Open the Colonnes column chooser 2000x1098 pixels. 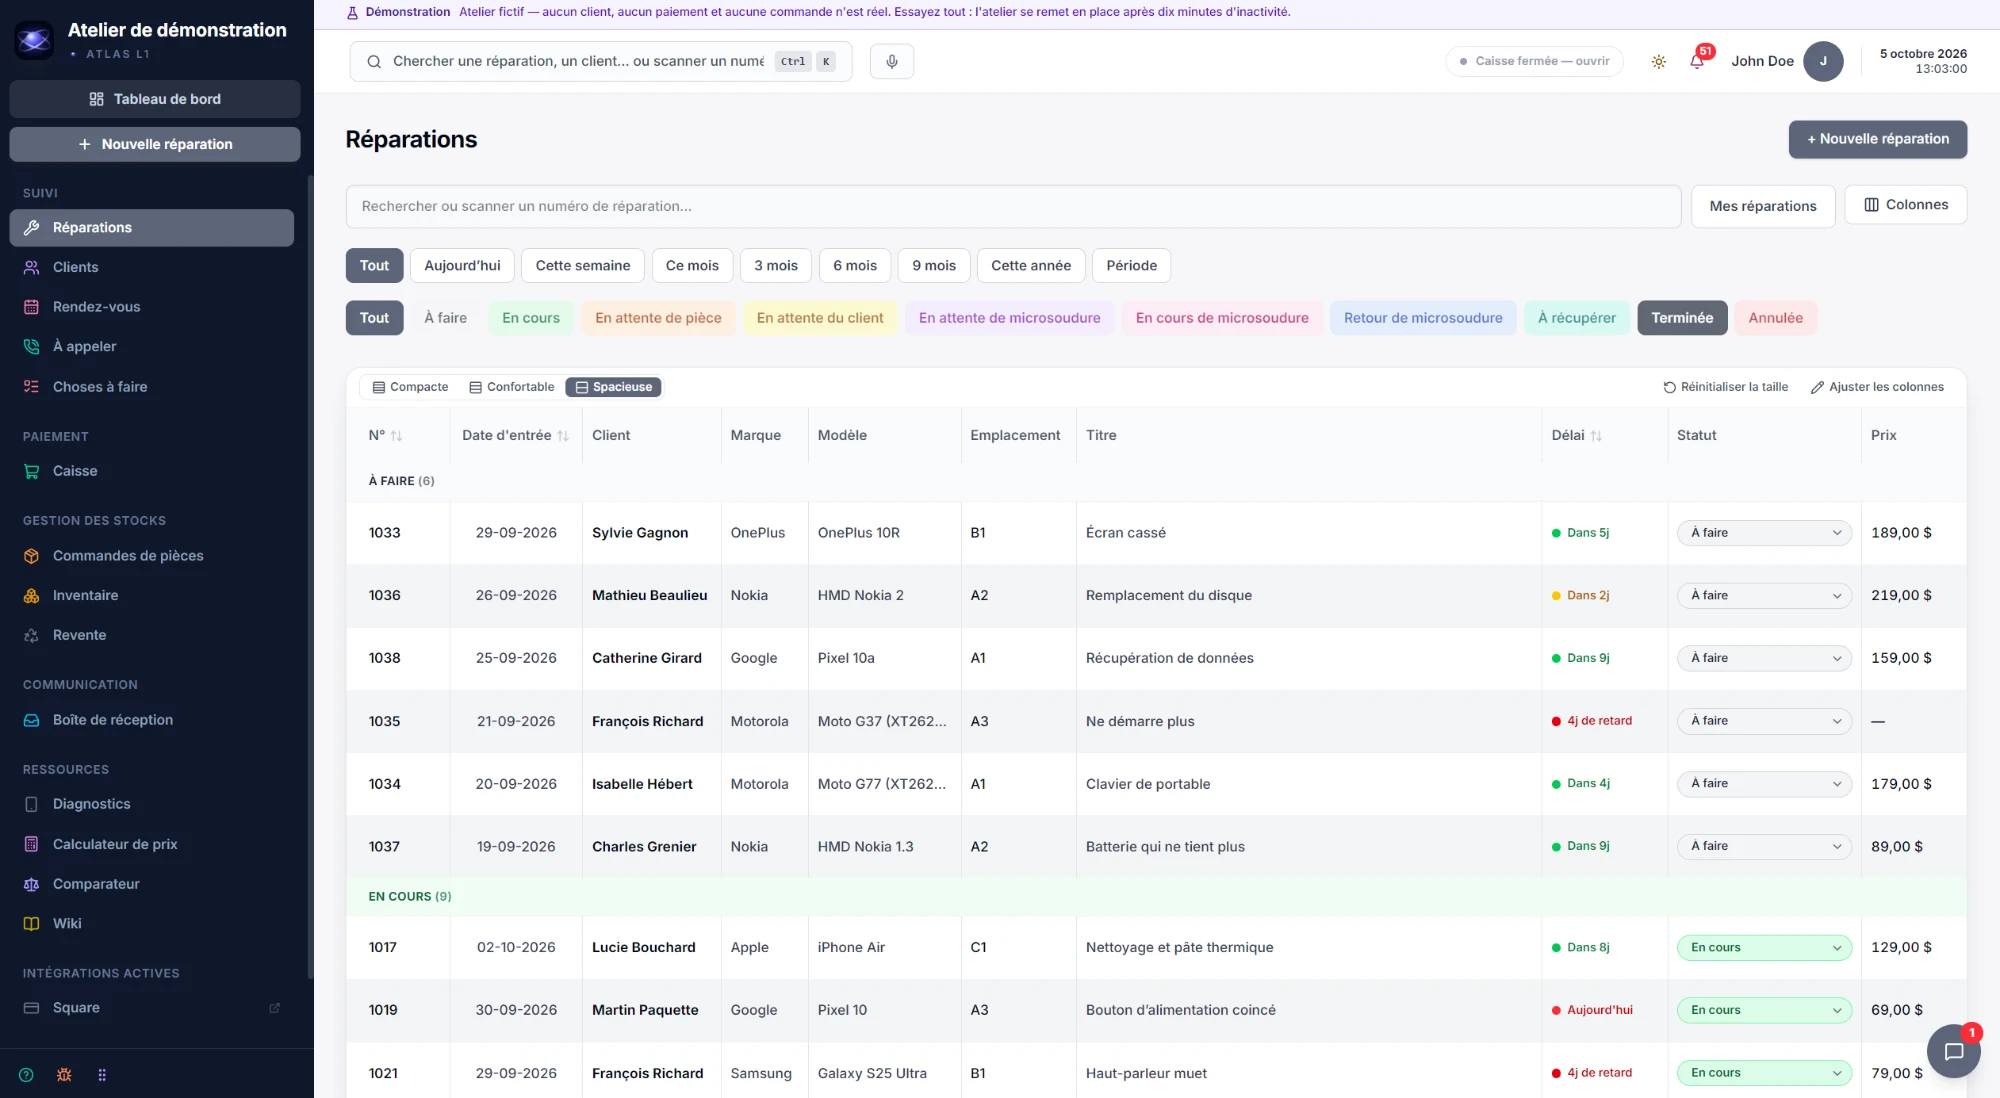click(x=1905, y=205)
